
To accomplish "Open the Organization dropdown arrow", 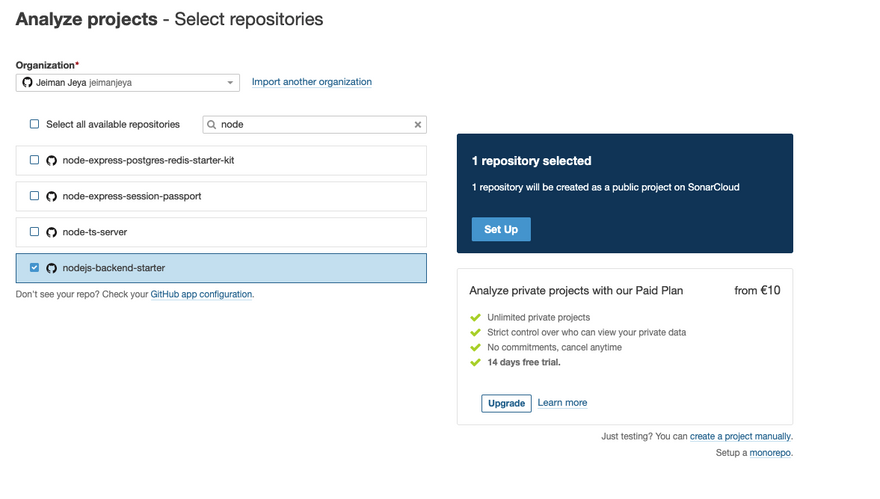I will (230, 83).
